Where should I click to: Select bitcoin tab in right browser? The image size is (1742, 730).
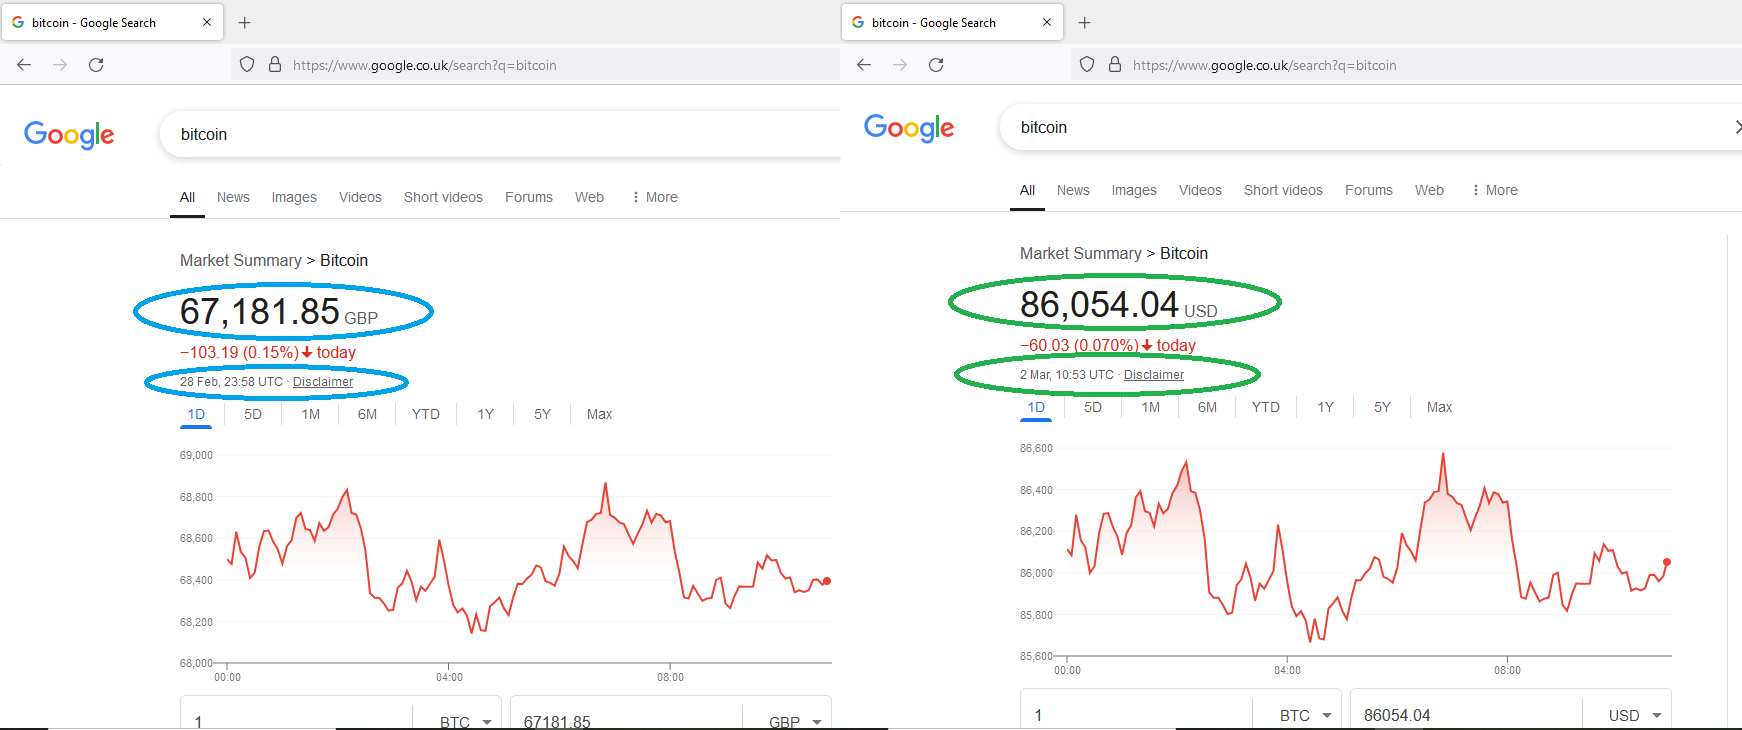(x=952, y=22)
